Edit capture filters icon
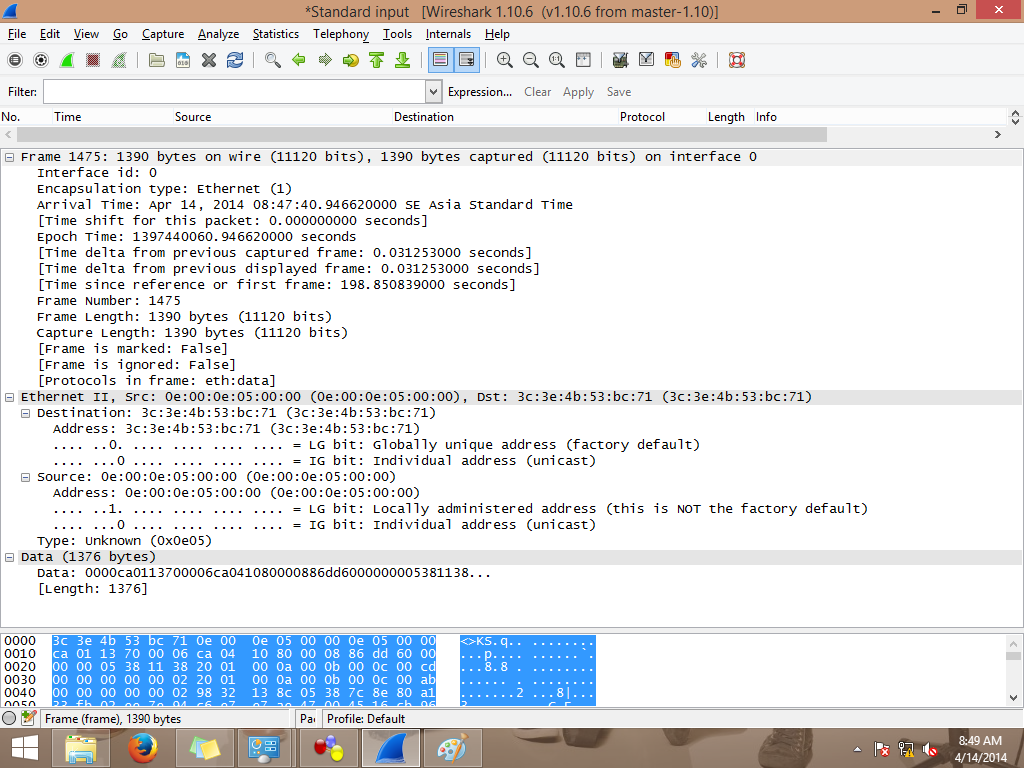This screenshot has width=1024, height=768. (x=620, y=60)
